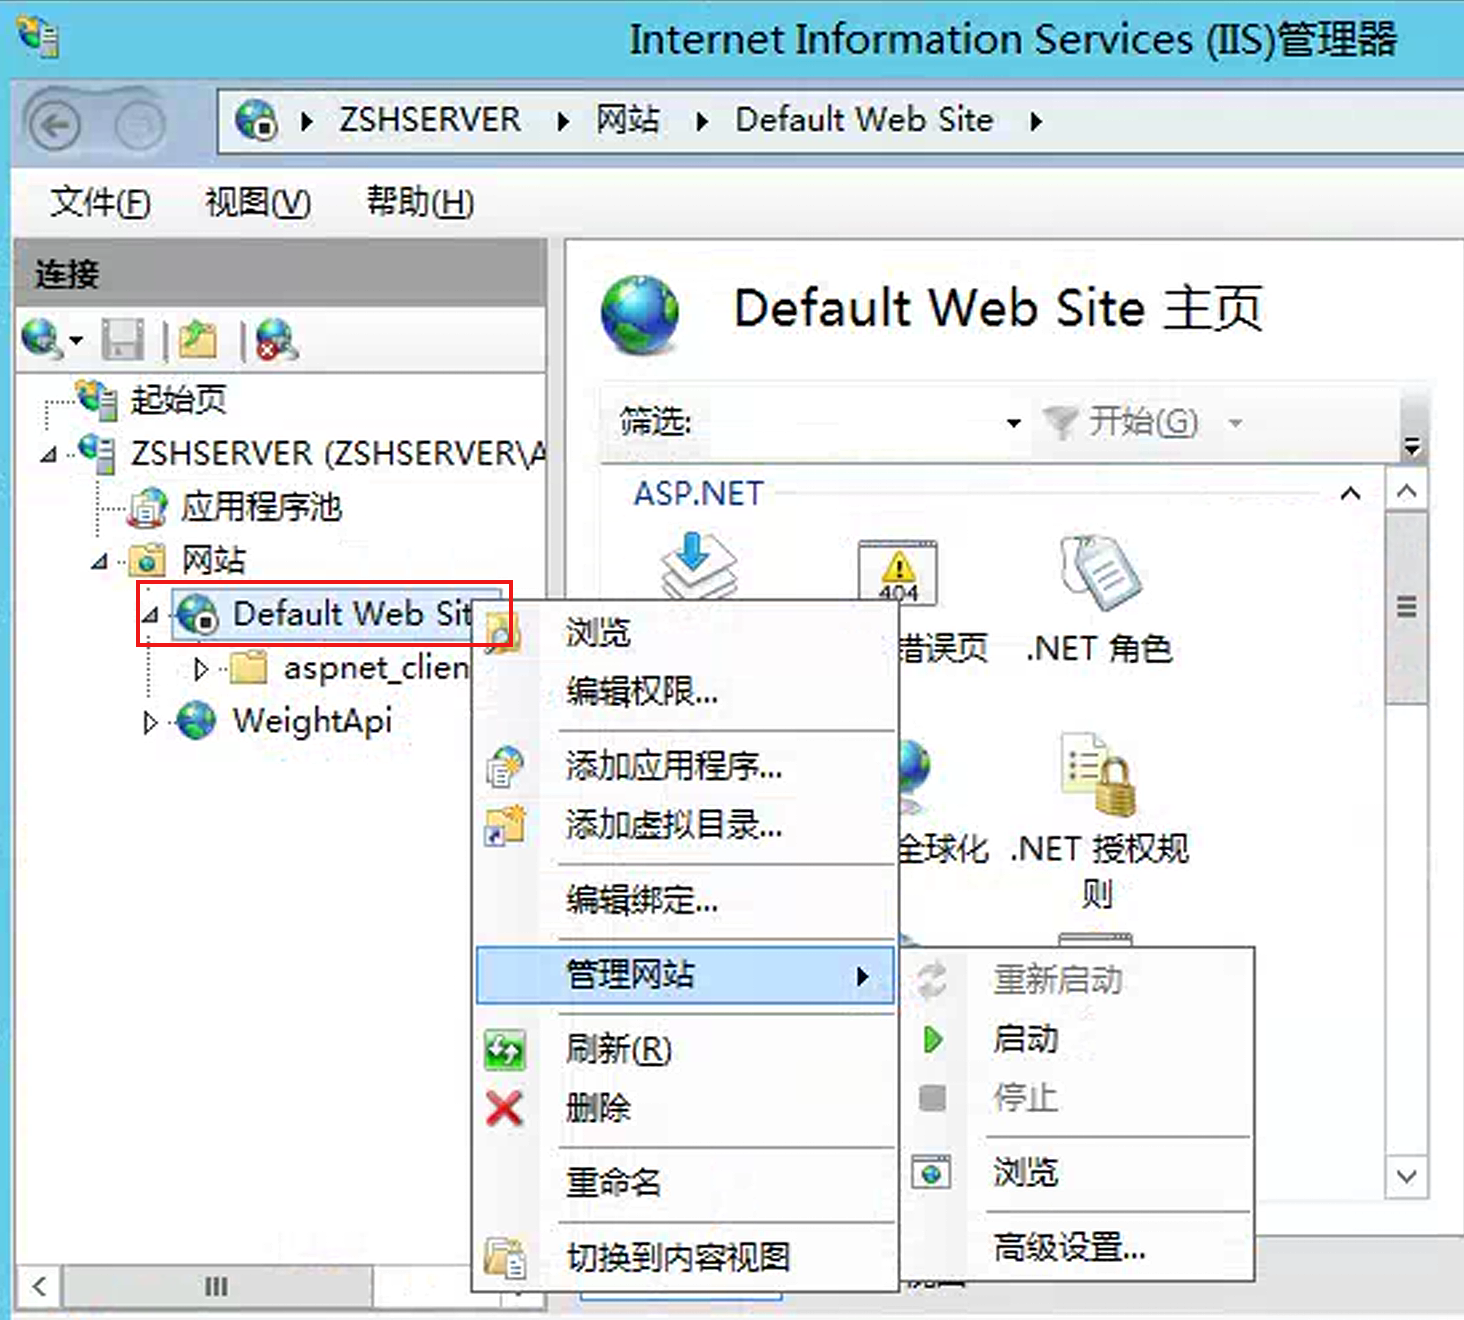
Task: Click the red X delete icon
Action: coord(504,1108)
